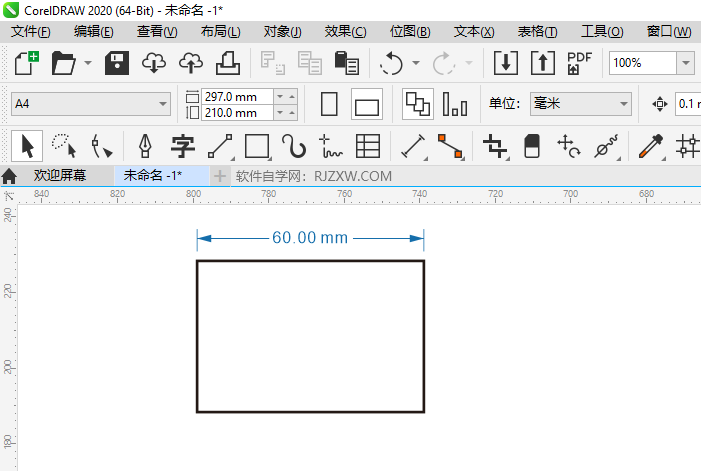Open the zoom level dropdown arrow
This screenshot has height=471, width=701.
click(x=685, y=63)
